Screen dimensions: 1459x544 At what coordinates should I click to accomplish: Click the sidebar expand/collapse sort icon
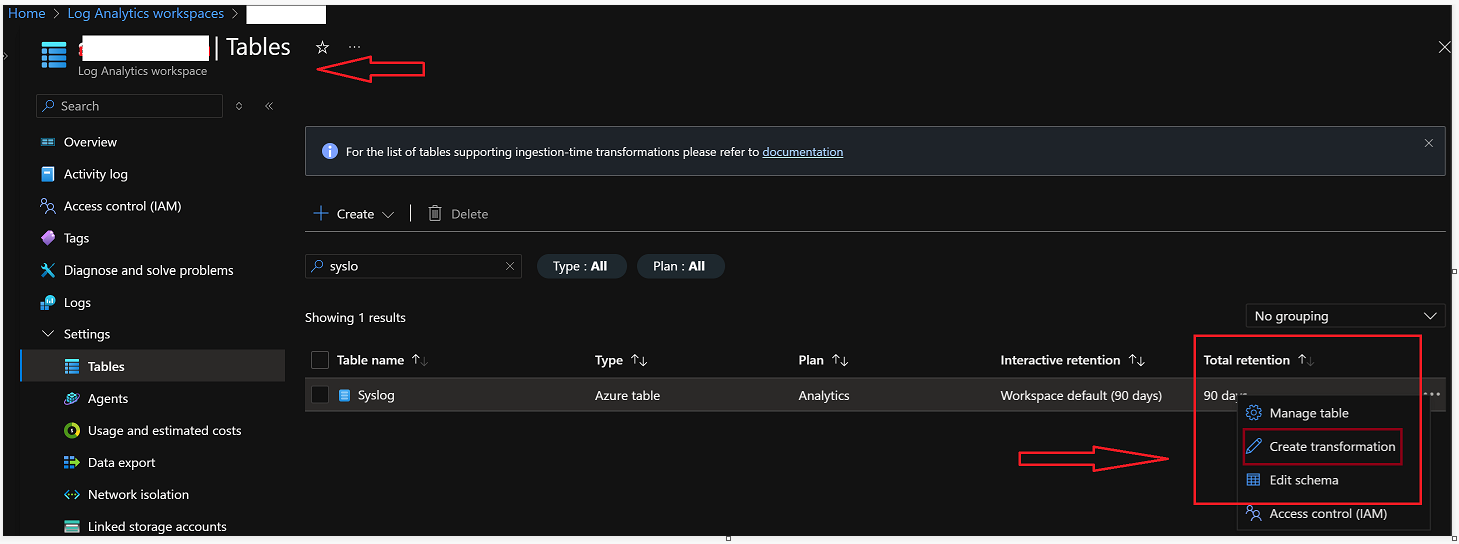click(238, 106)
